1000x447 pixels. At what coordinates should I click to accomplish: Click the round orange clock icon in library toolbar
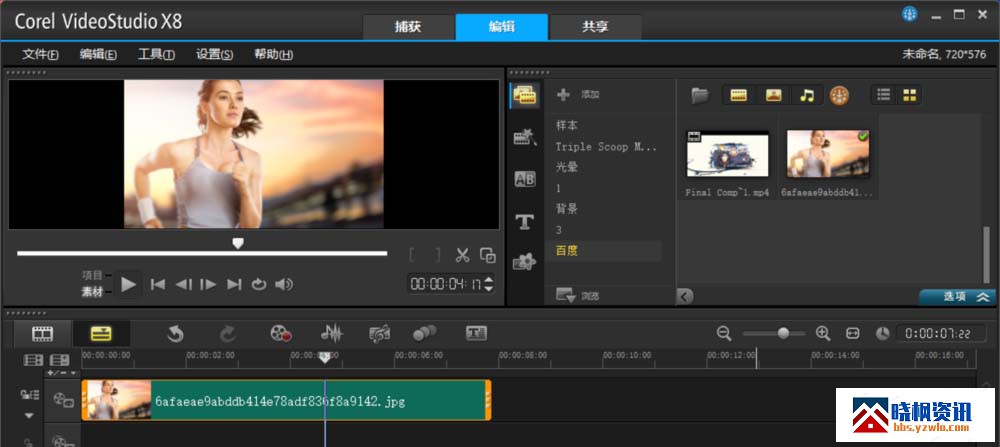pos(839,96)
